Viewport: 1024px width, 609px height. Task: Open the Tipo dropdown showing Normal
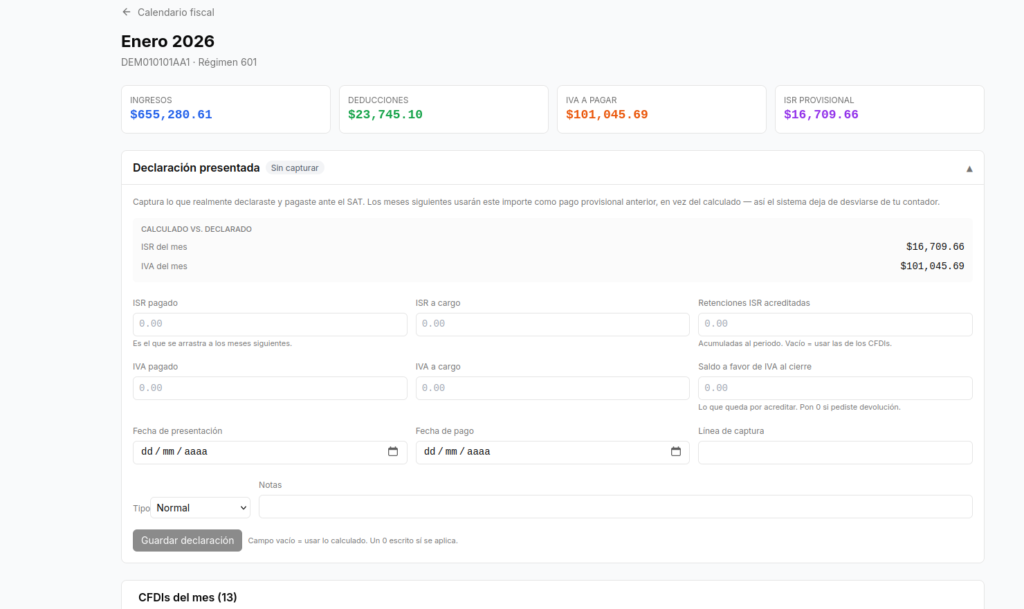[x=200, y=508]
